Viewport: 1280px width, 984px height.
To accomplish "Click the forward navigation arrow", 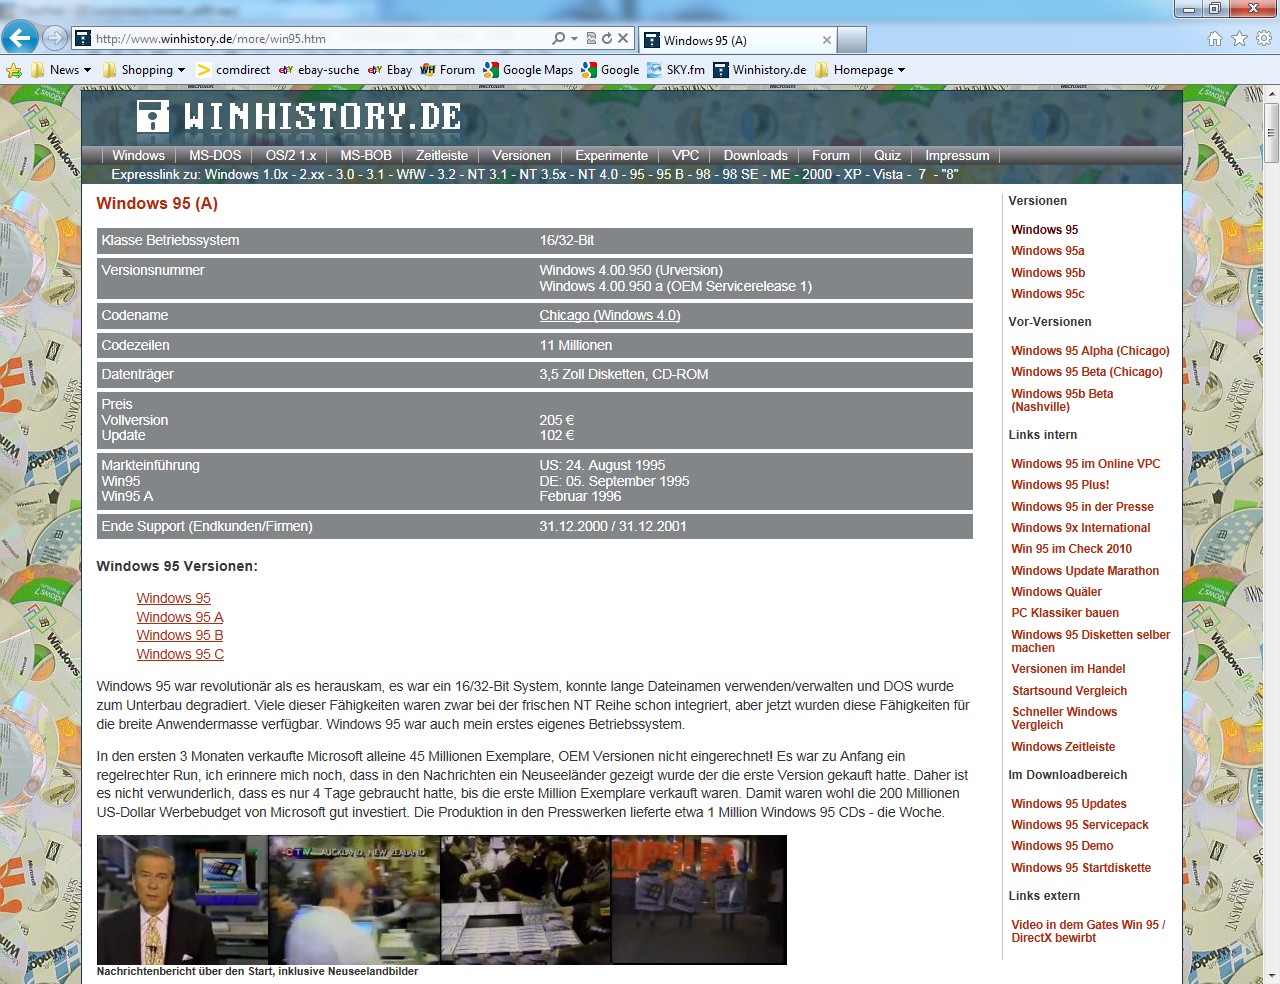I will pyautogui.click(x=55, y=38).
